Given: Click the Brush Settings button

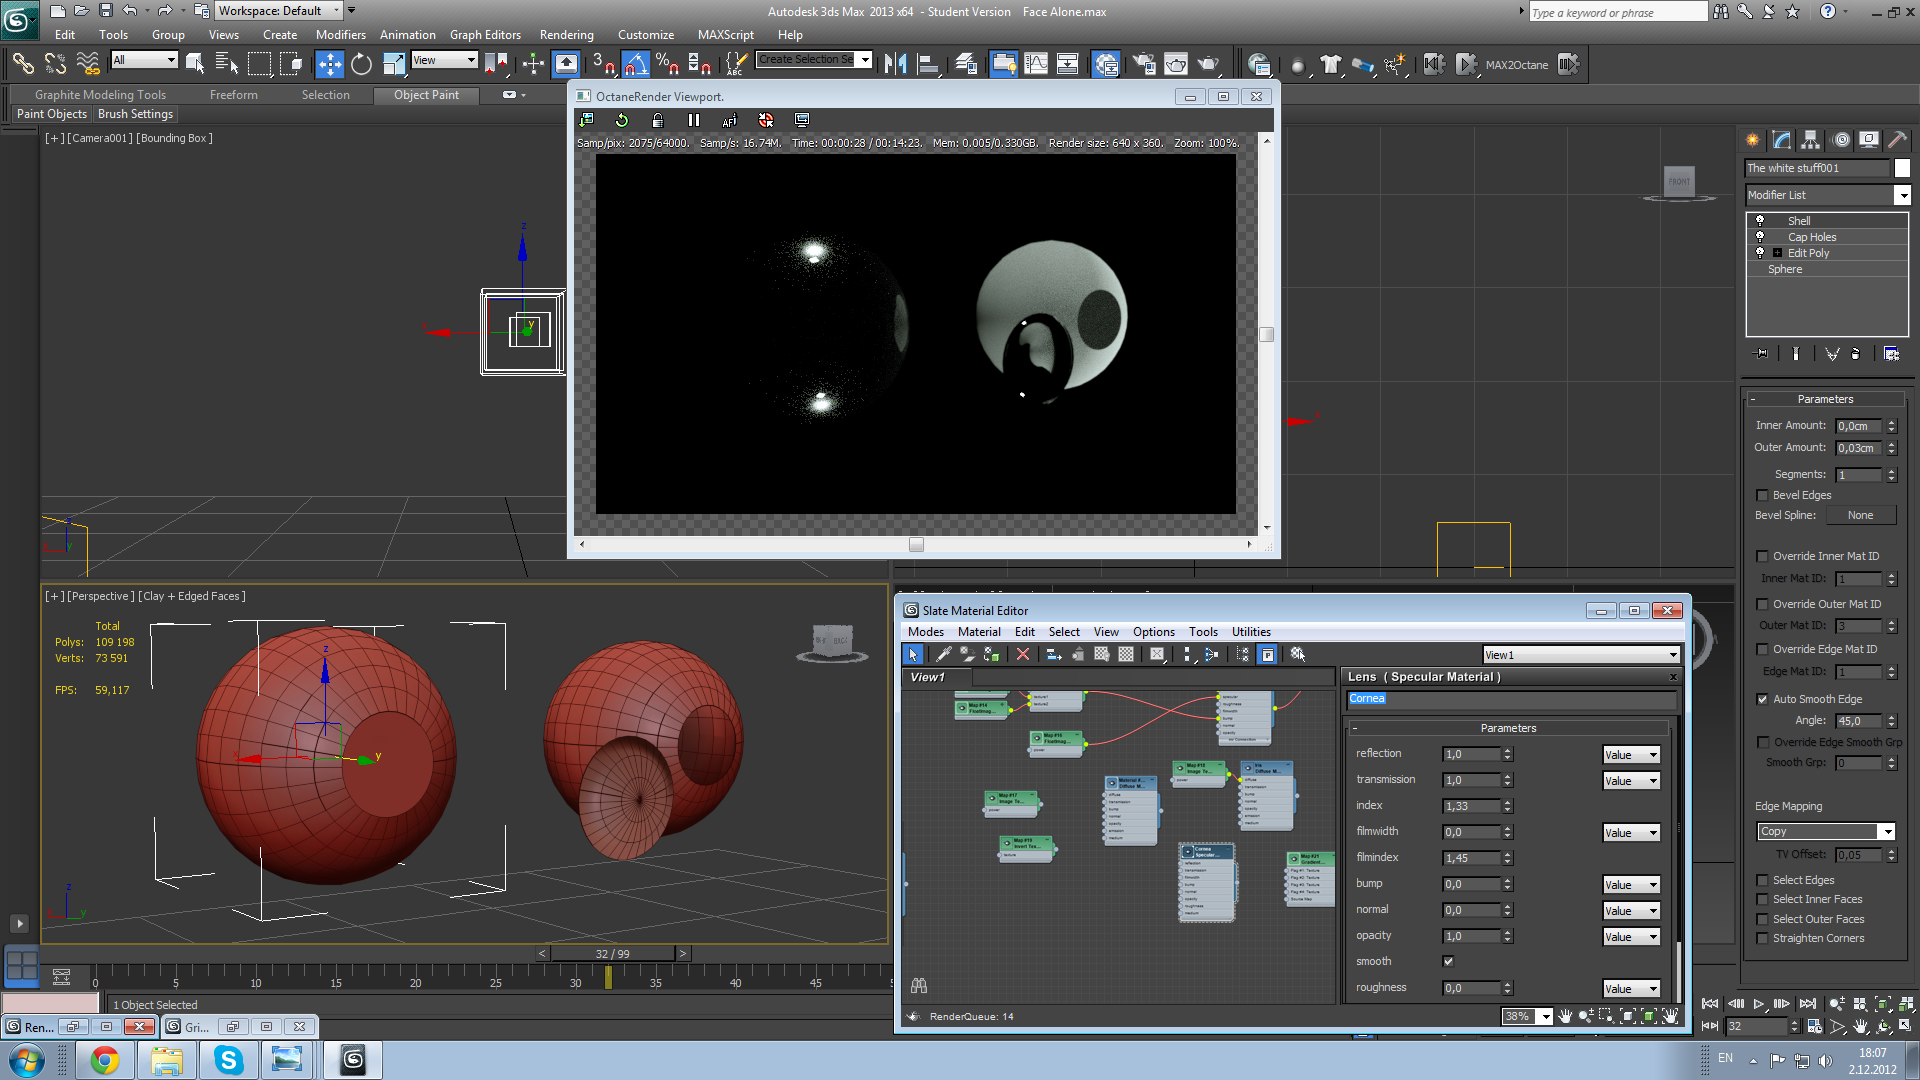Looking at the screenshot, I should (x=136, y=114).
